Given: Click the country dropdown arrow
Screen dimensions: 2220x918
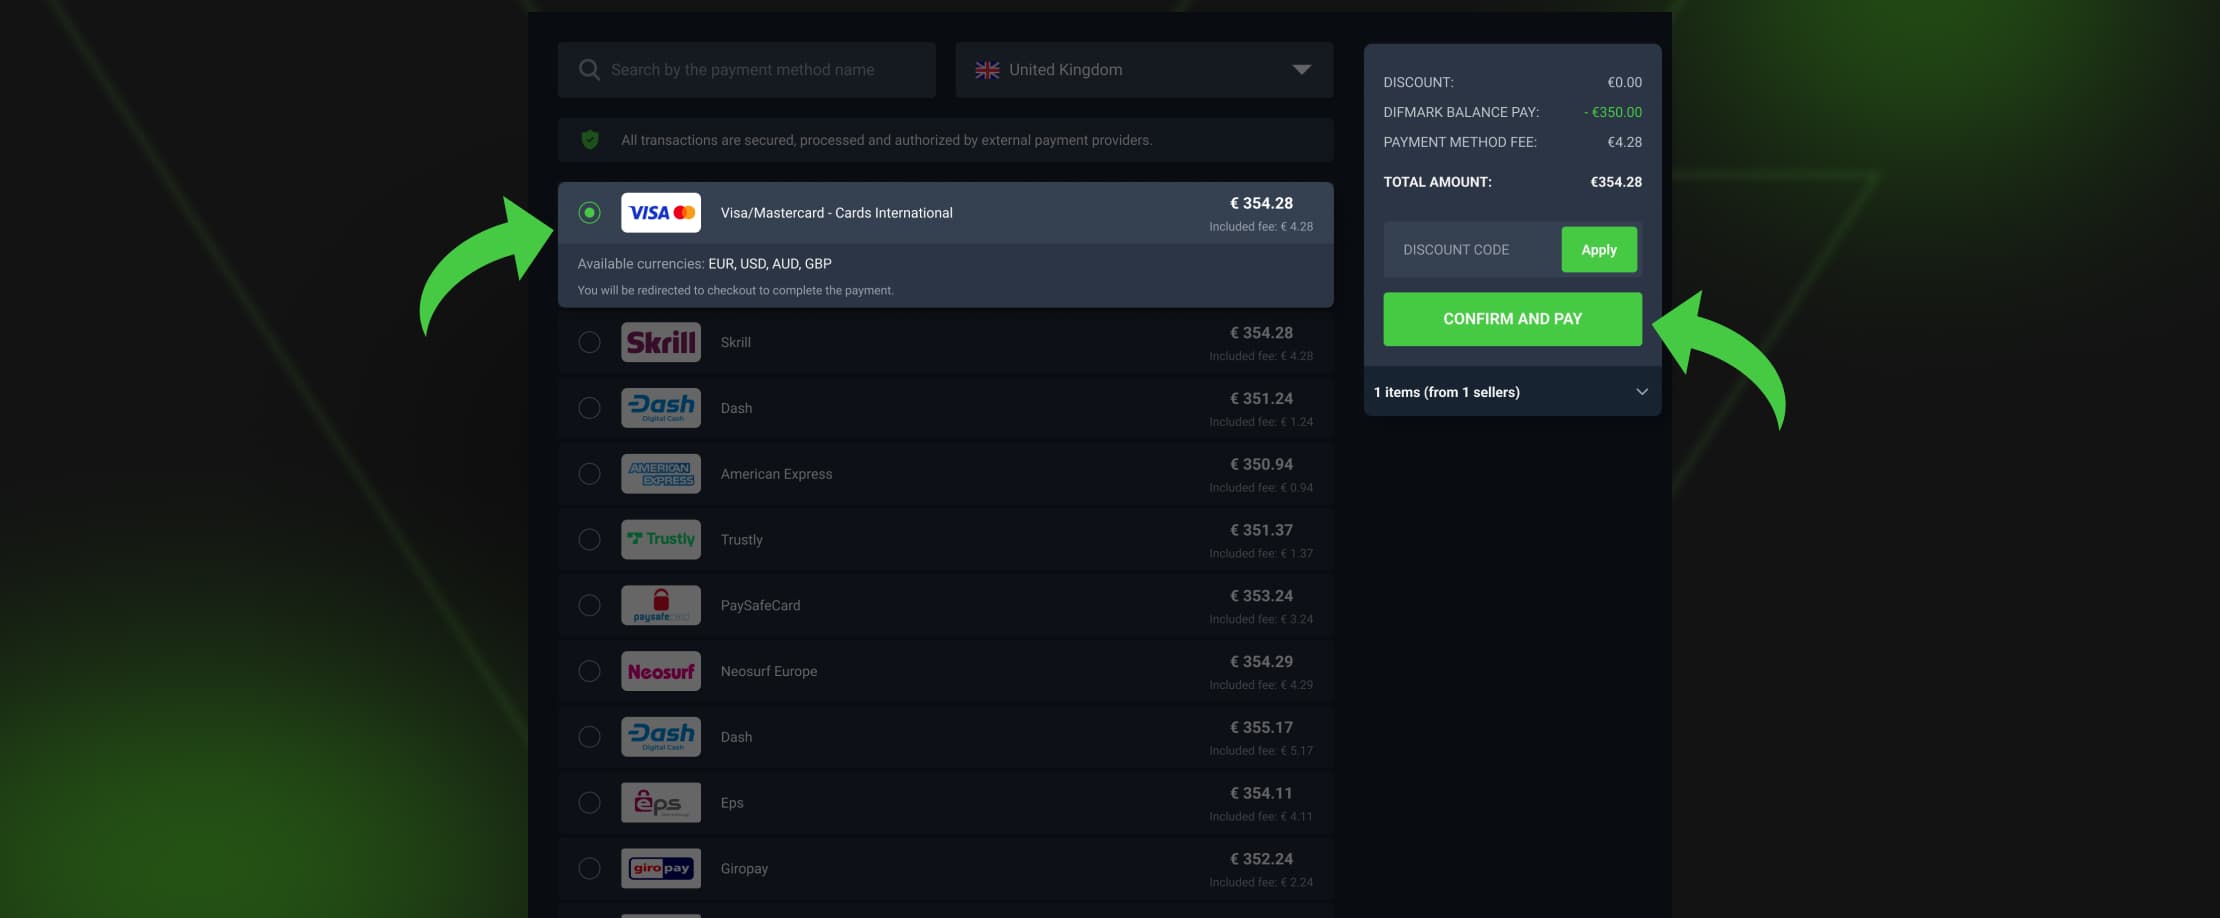Looking at the screenshot, I should (1301, 70).
